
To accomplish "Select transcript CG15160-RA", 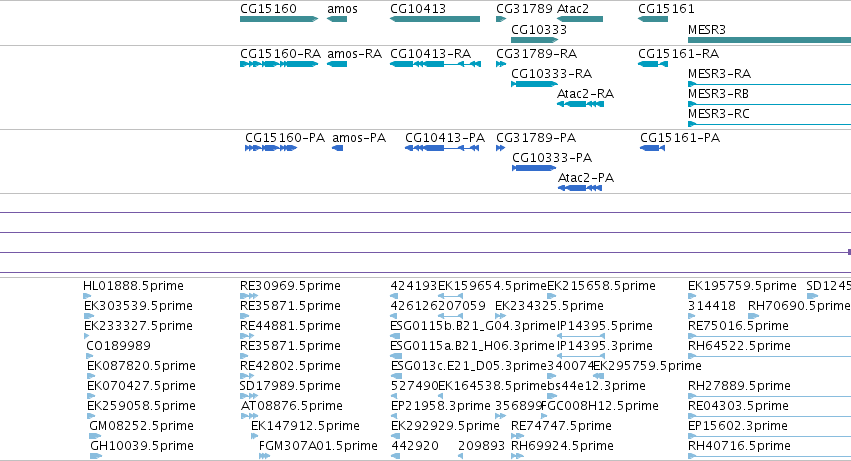I will pos(281,54).
